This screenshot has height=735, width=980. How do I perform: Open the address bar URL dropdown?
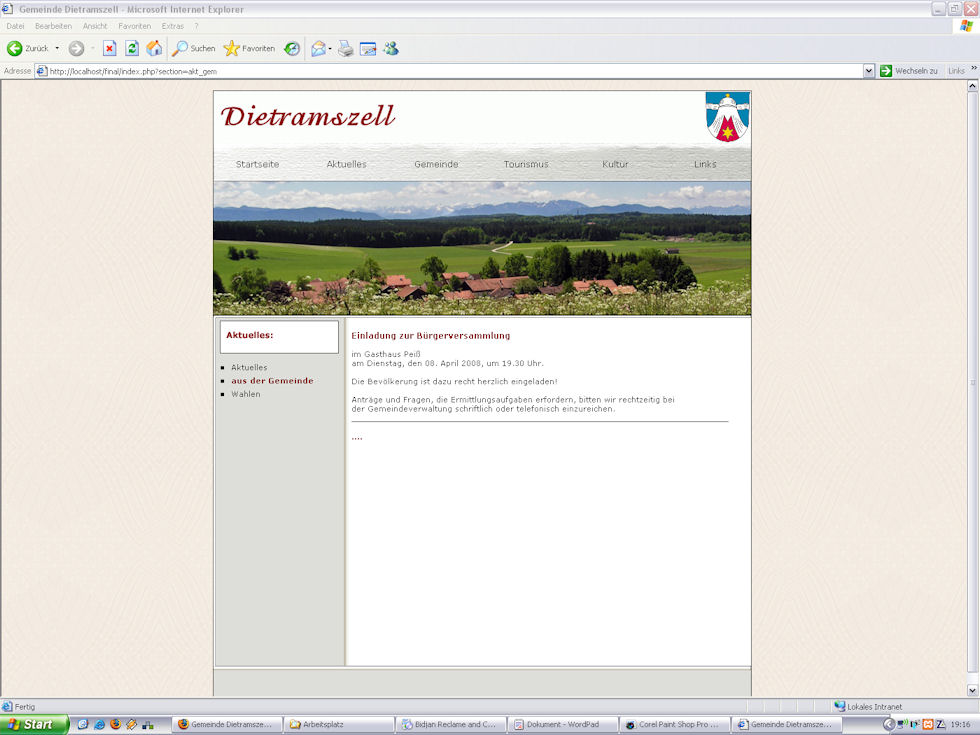click(x=869, y=71)
